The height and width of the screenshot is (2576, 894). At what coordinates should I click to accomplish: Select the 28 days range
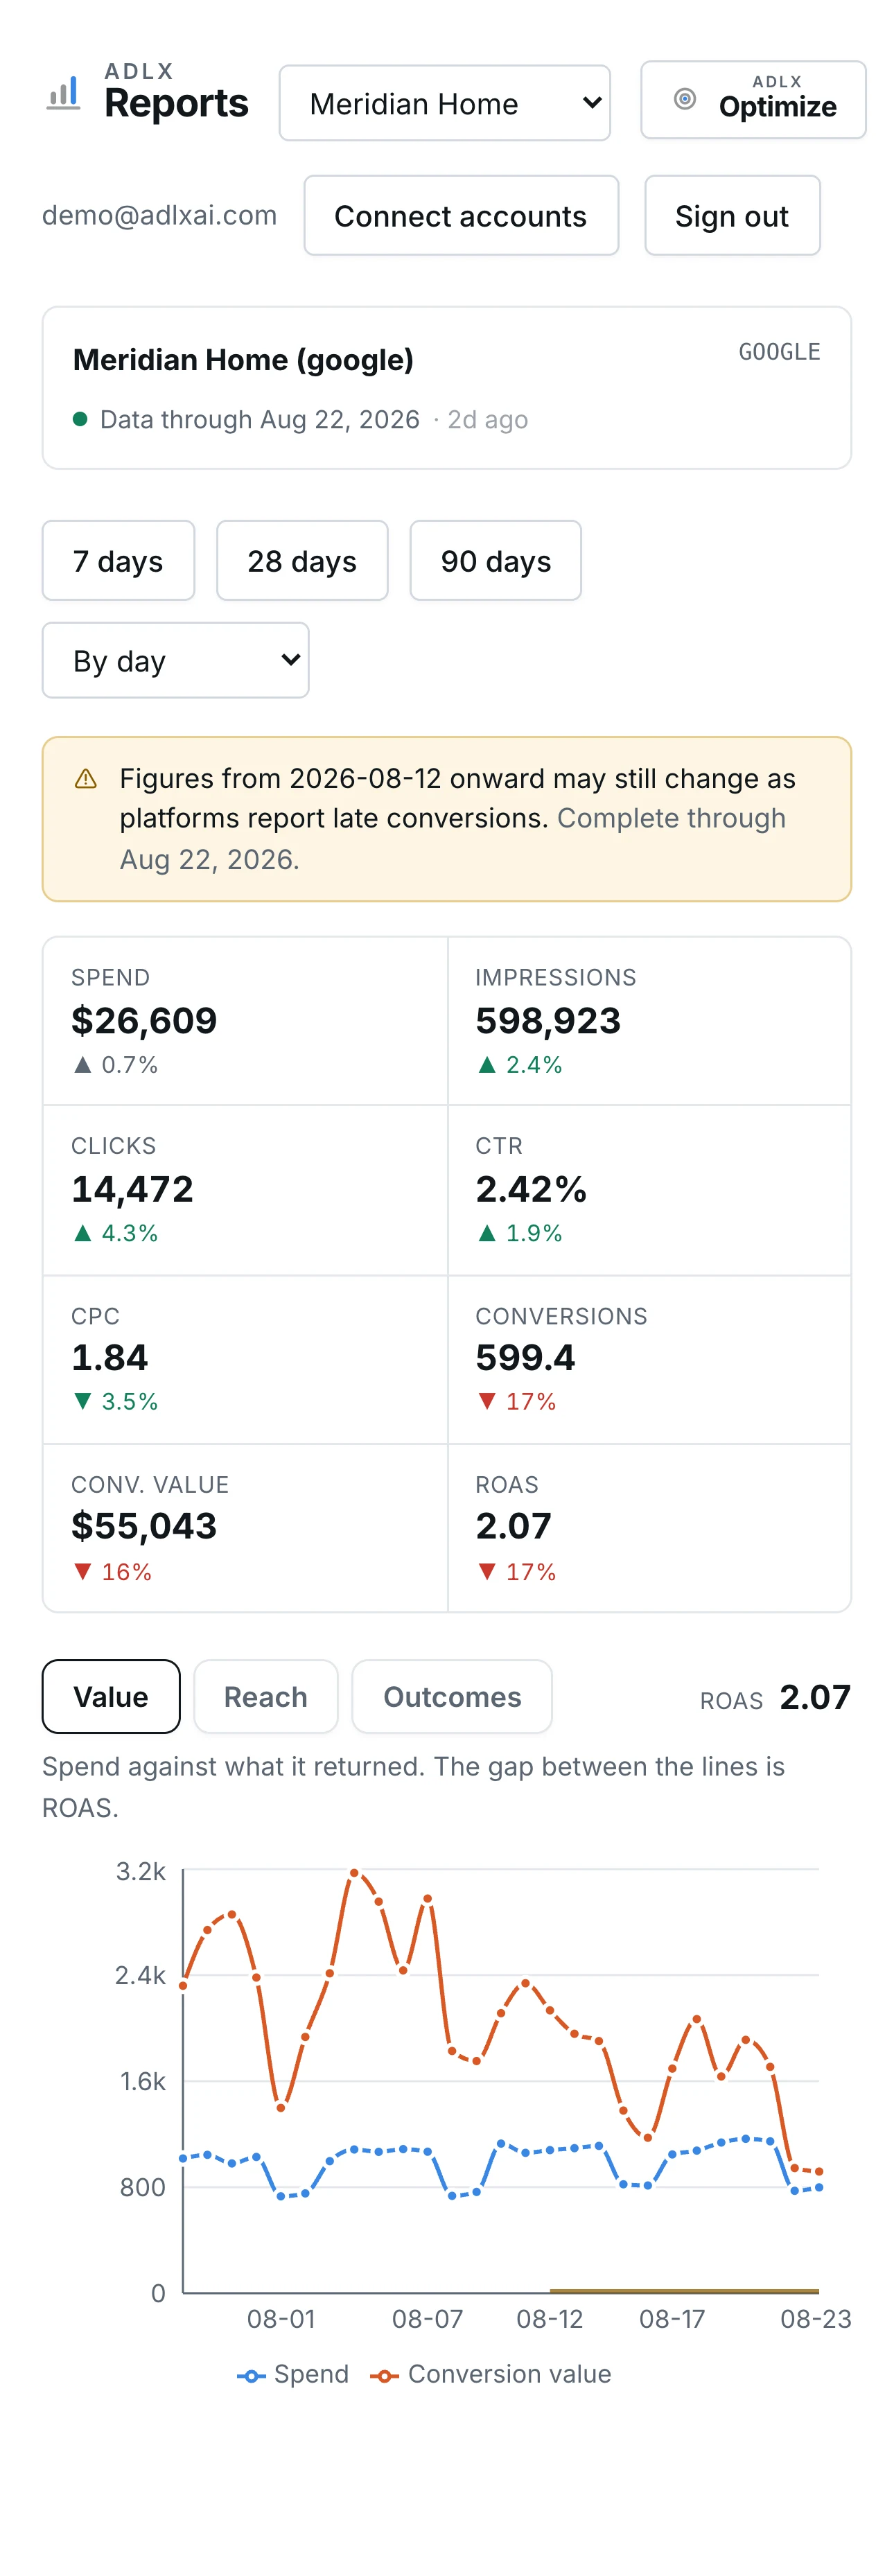coord(302,560)
